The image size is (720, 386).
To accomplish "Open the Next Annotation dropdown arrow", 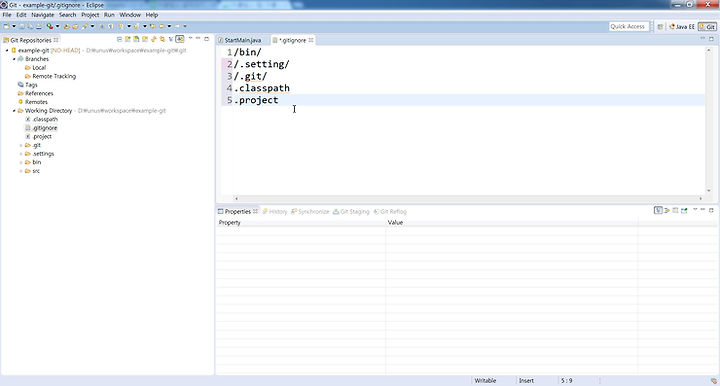I will point(129,26).
